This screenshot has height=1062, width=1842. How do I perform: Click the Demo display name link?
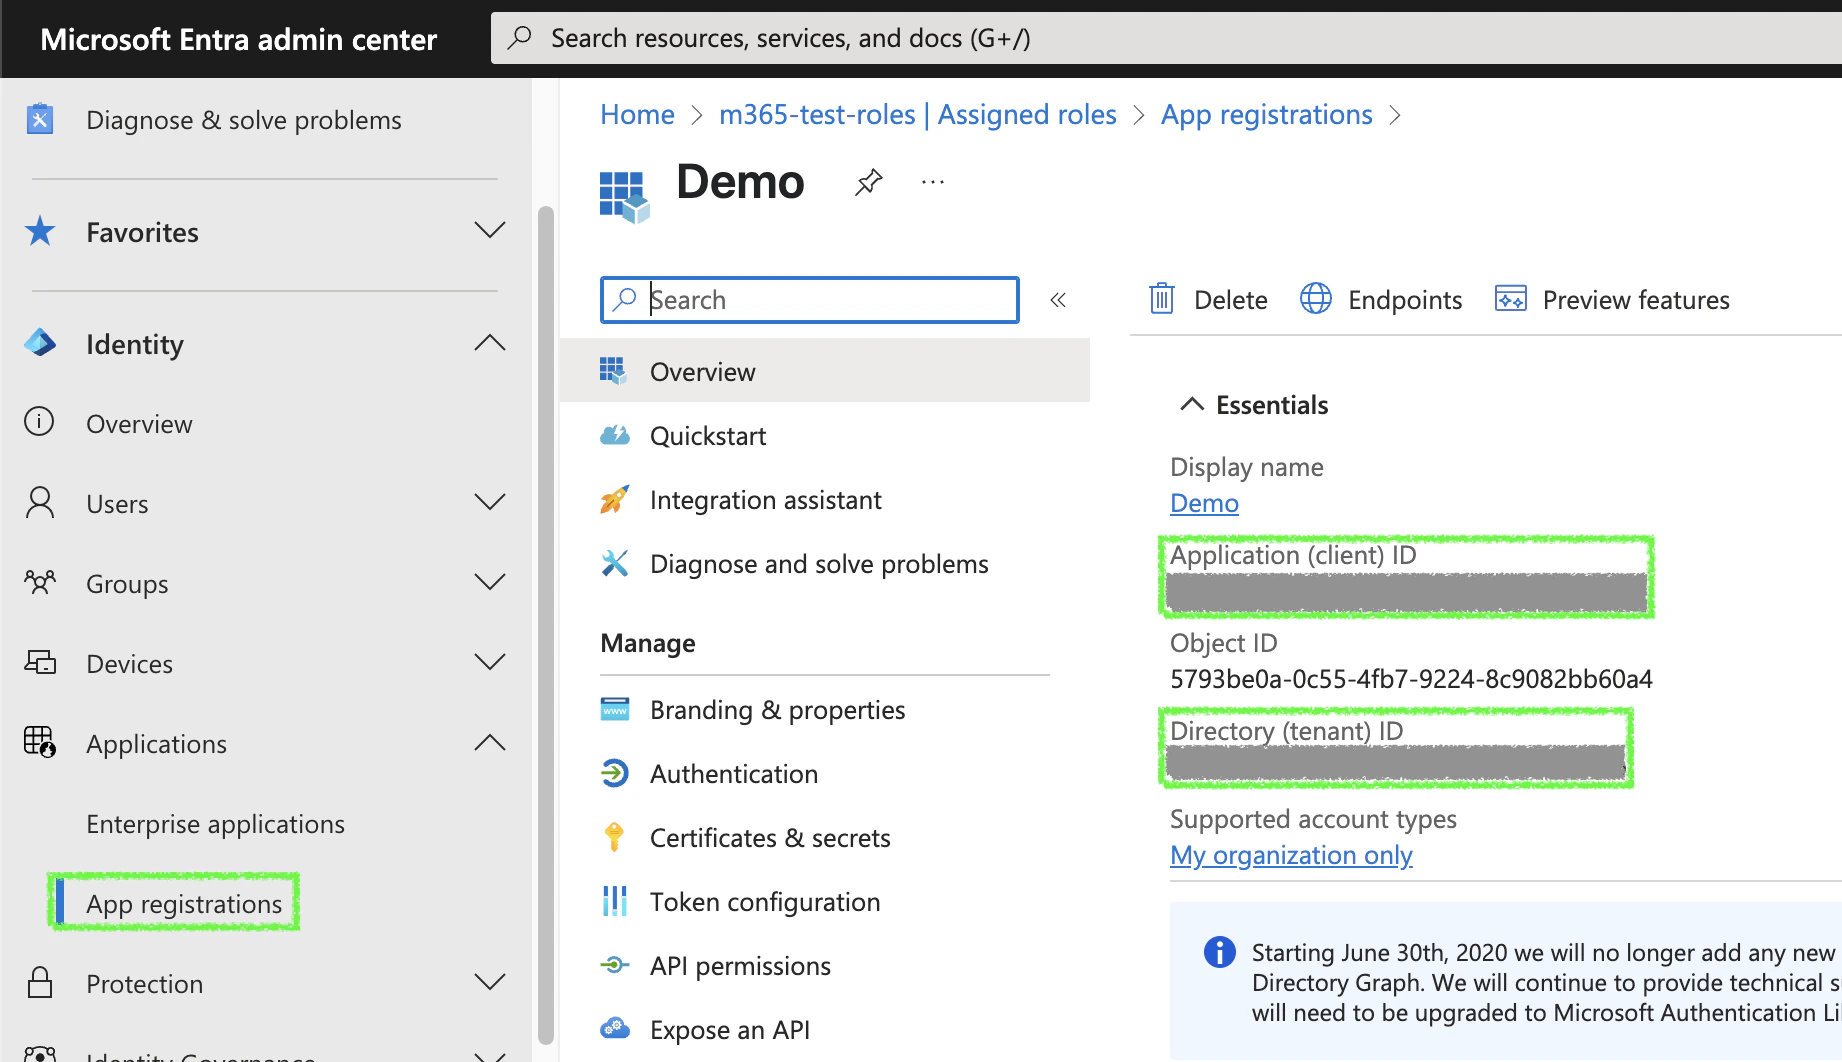click(1204, 503)
